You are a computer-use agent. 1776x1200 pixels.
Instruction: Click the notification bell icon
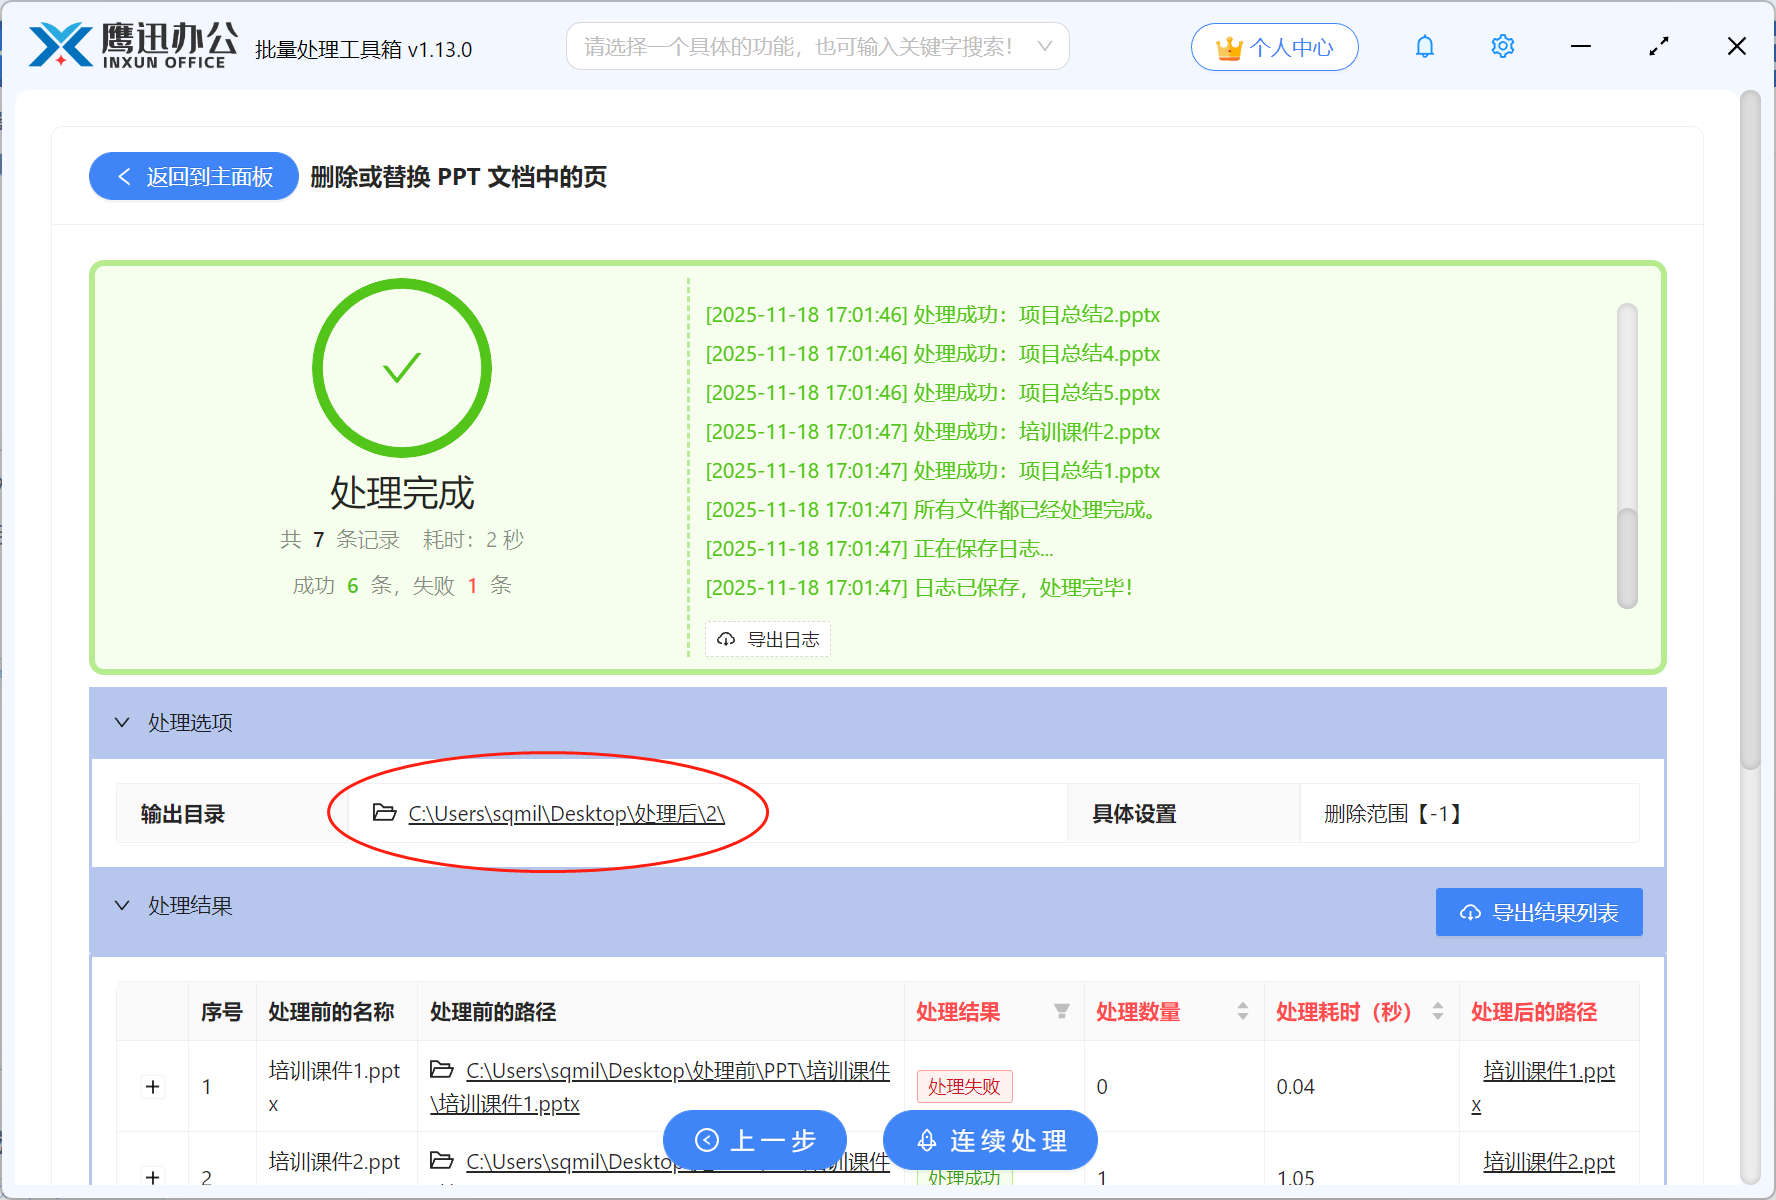pyautogui.click(x=1424, y=46)
